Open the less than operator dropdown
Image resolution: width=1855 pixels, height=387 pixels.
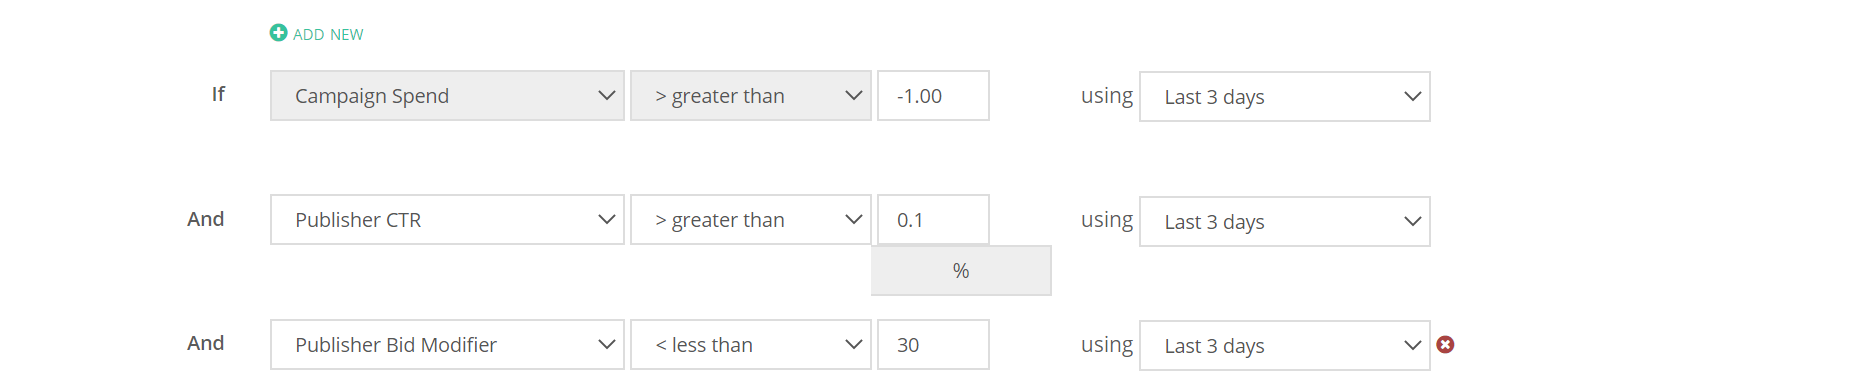click(751, 345)
